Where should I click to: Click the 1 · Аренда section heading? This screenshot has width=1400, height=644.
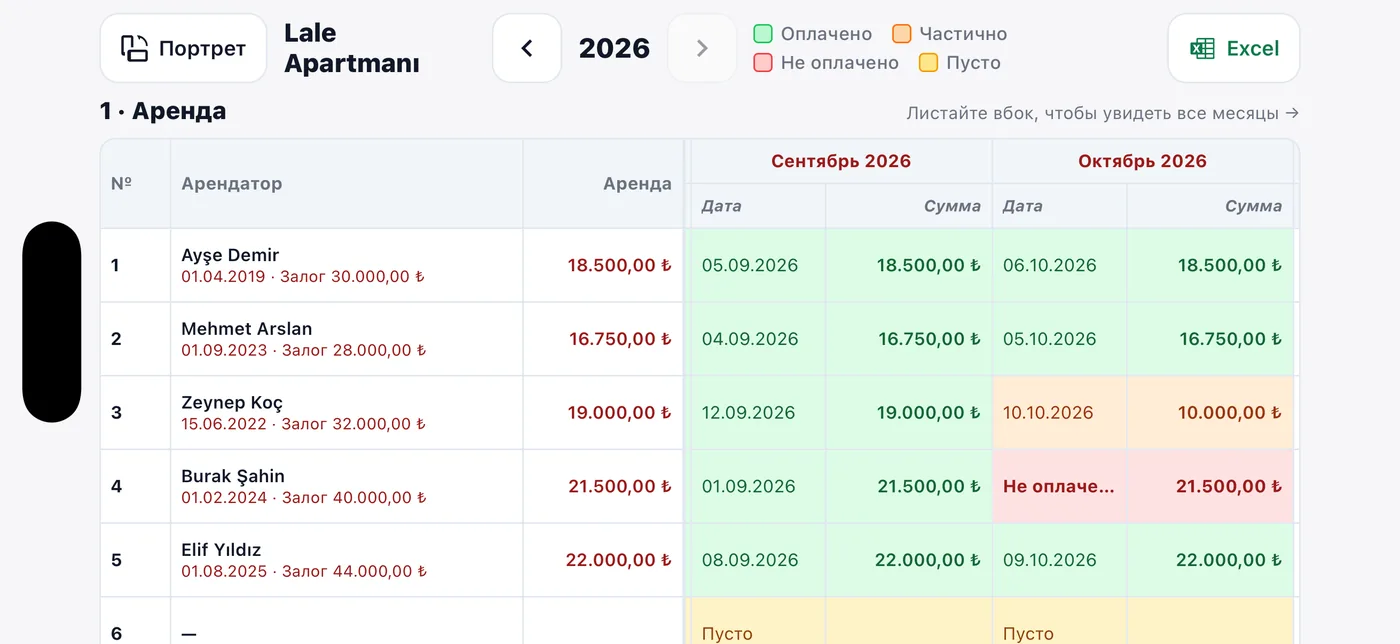click(x=163, y=111)
